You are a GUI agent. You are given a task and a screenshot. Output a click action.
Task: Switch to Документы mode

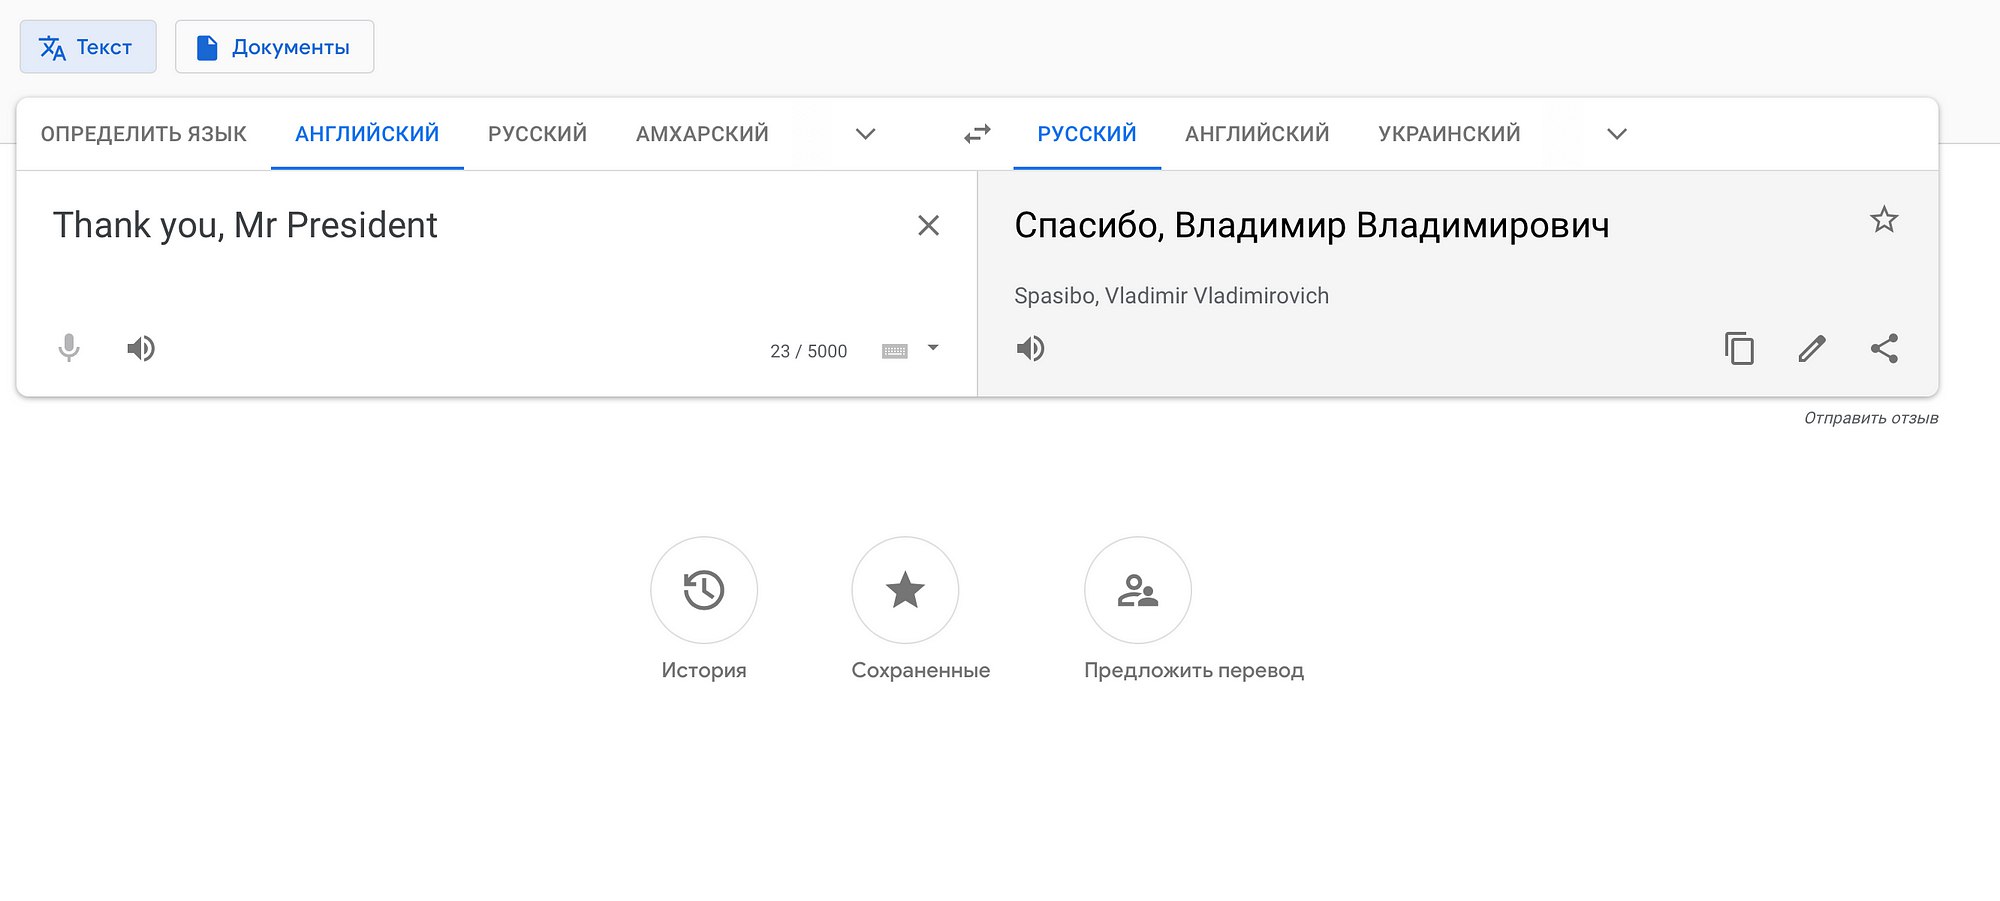(274, 47)
